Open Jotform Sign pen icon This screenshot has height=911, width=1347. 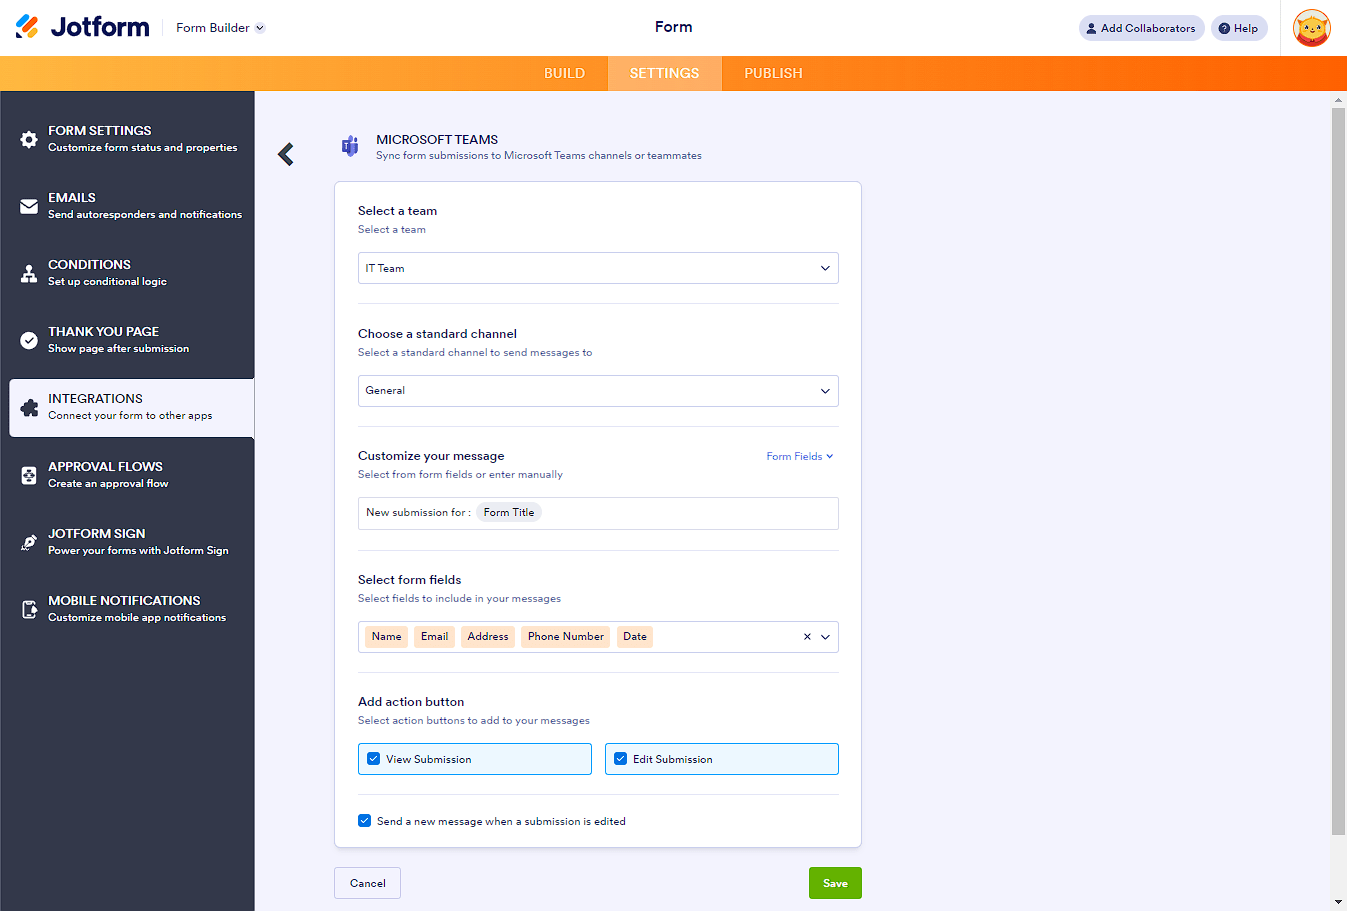(29, 542)
